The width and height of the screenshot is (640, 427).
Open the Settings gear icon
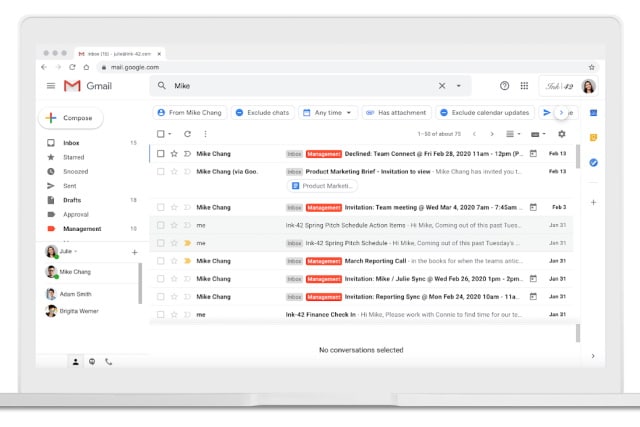[x=561, y=133]
